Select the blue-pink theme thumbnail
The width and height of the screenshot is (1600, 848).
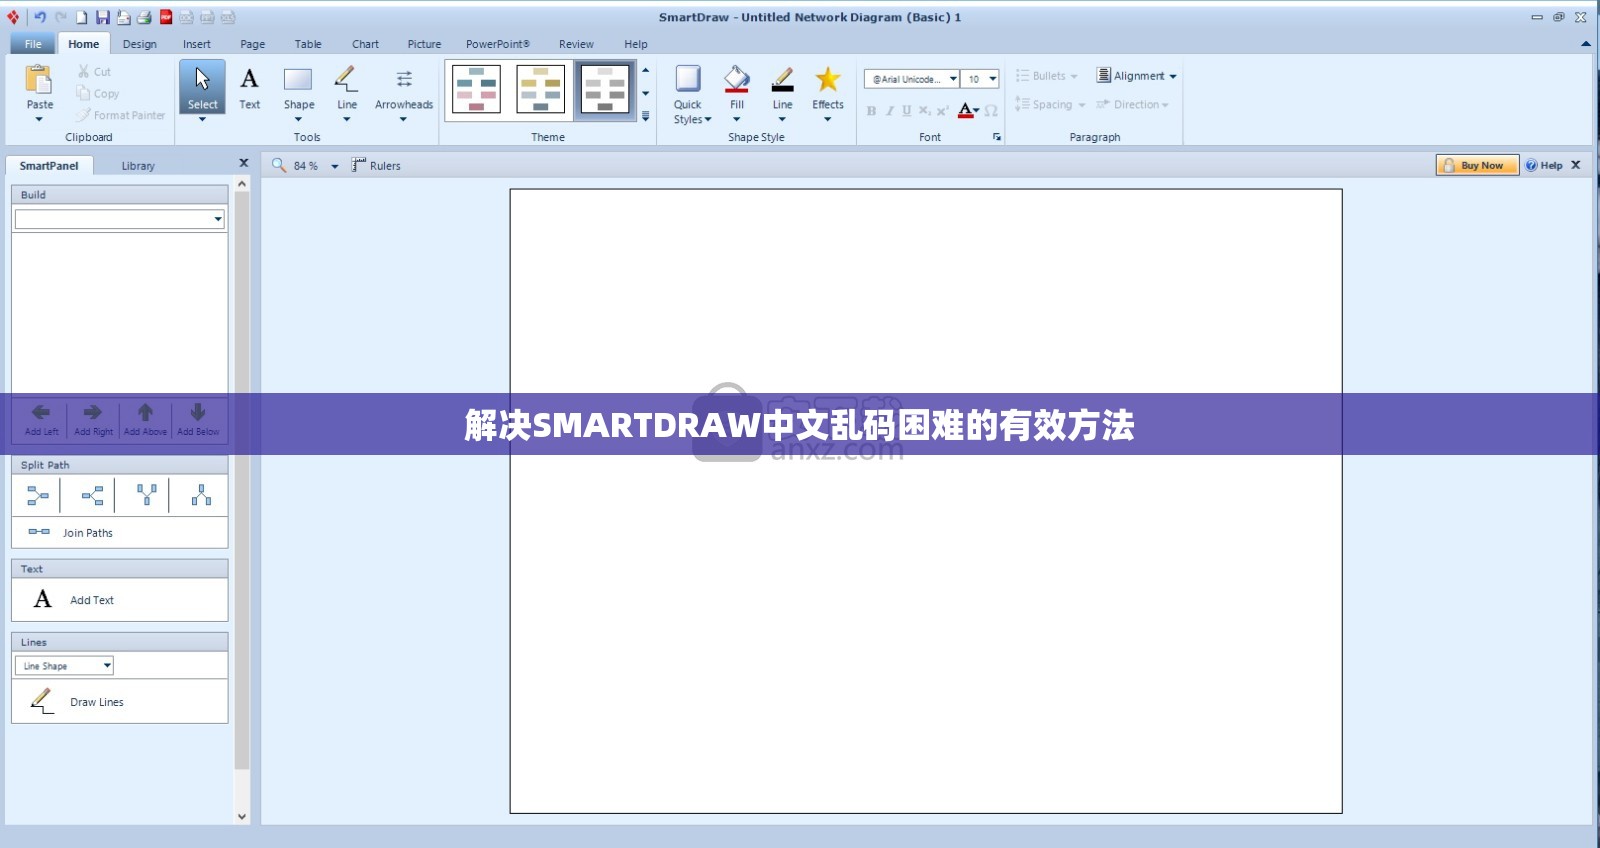[x=476, y=89]
